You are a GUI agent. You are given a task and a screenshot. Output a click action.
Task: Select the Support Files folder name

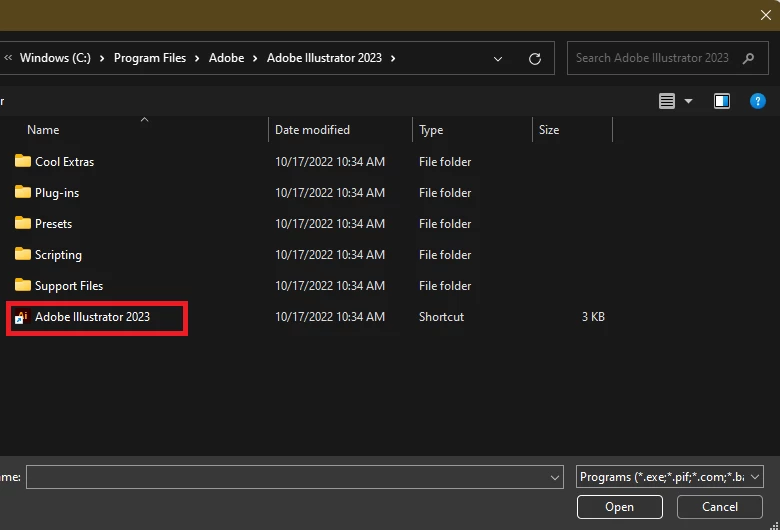[69, 286]
